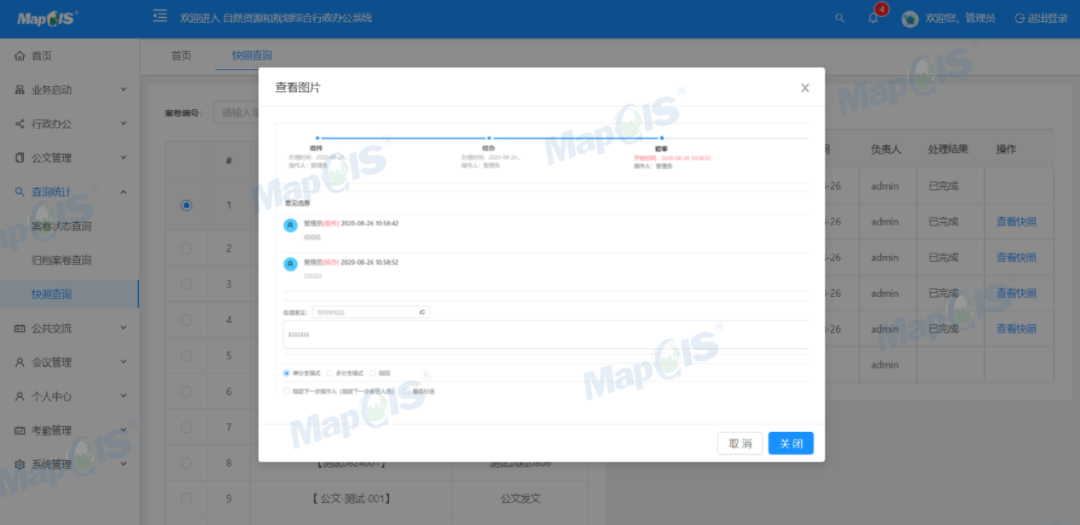Click the 系统管理 gear icon in sidebar

[19, 464]
